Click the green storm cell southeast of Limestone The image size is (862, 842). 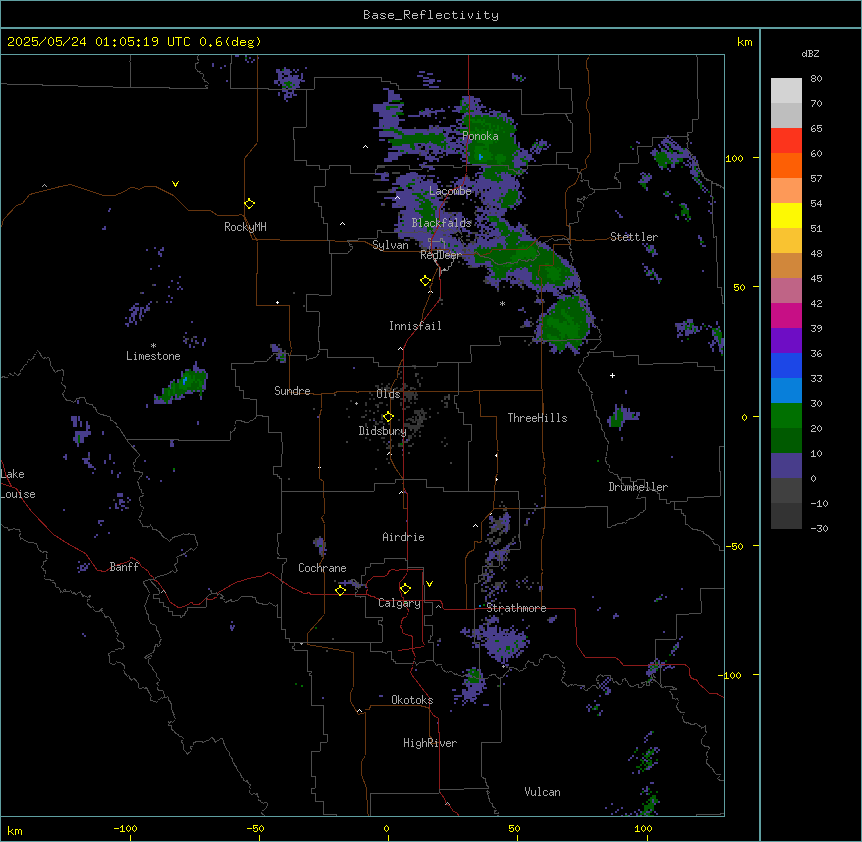182,384
